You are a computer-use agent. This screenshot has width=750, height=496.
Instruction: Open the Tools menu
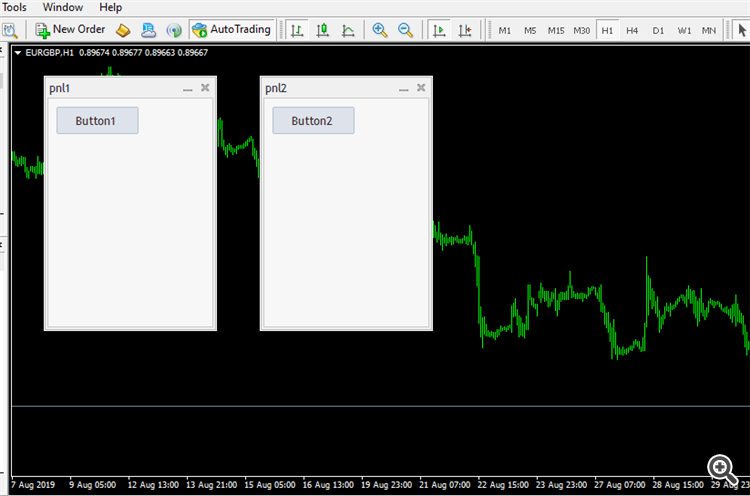coord(14,7)
